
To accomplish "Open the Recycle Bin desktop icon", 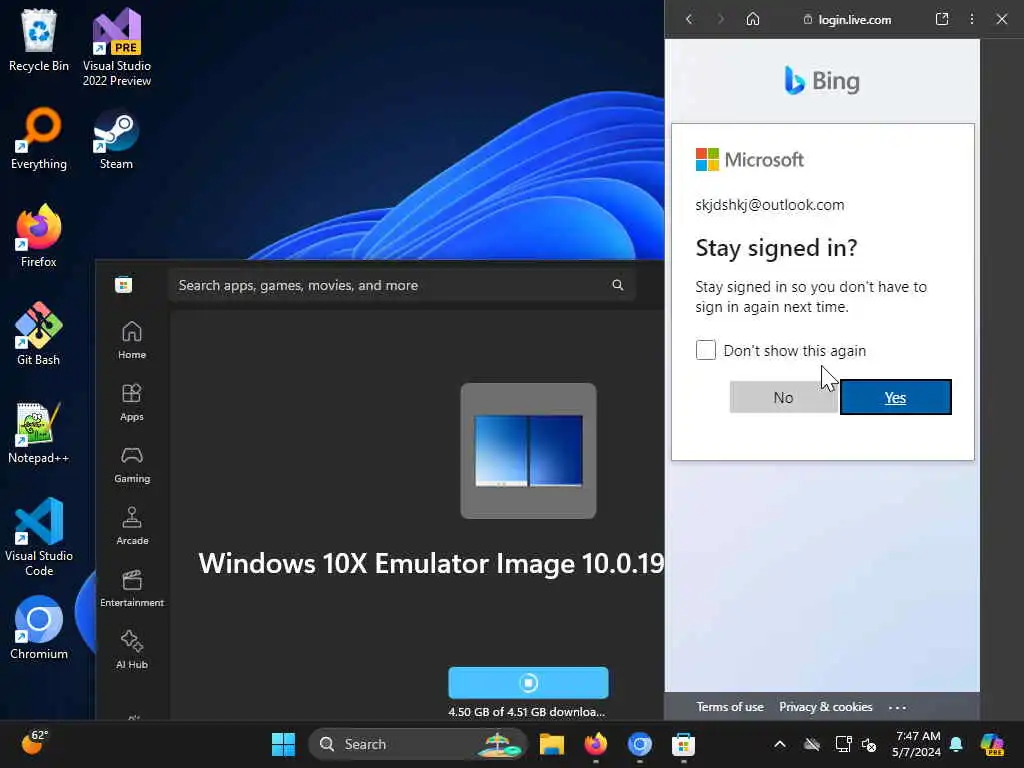I will point(39,40).
